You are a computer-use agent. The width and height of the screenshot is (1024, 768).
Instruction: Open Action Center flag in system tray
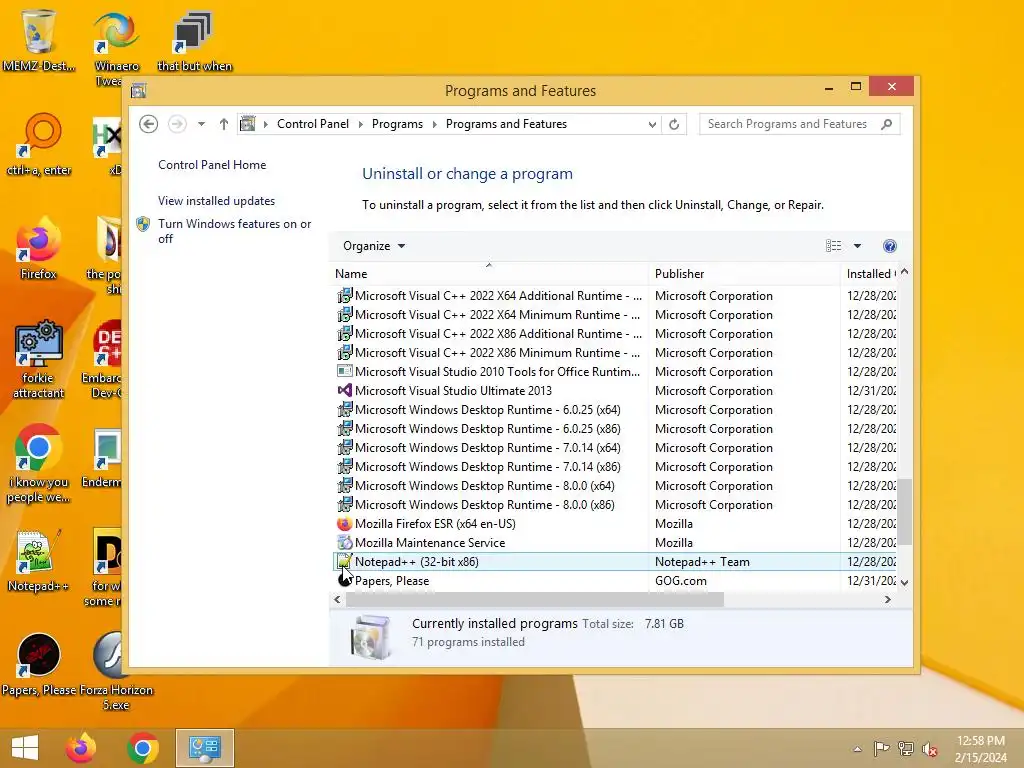[x=882, y=749]
